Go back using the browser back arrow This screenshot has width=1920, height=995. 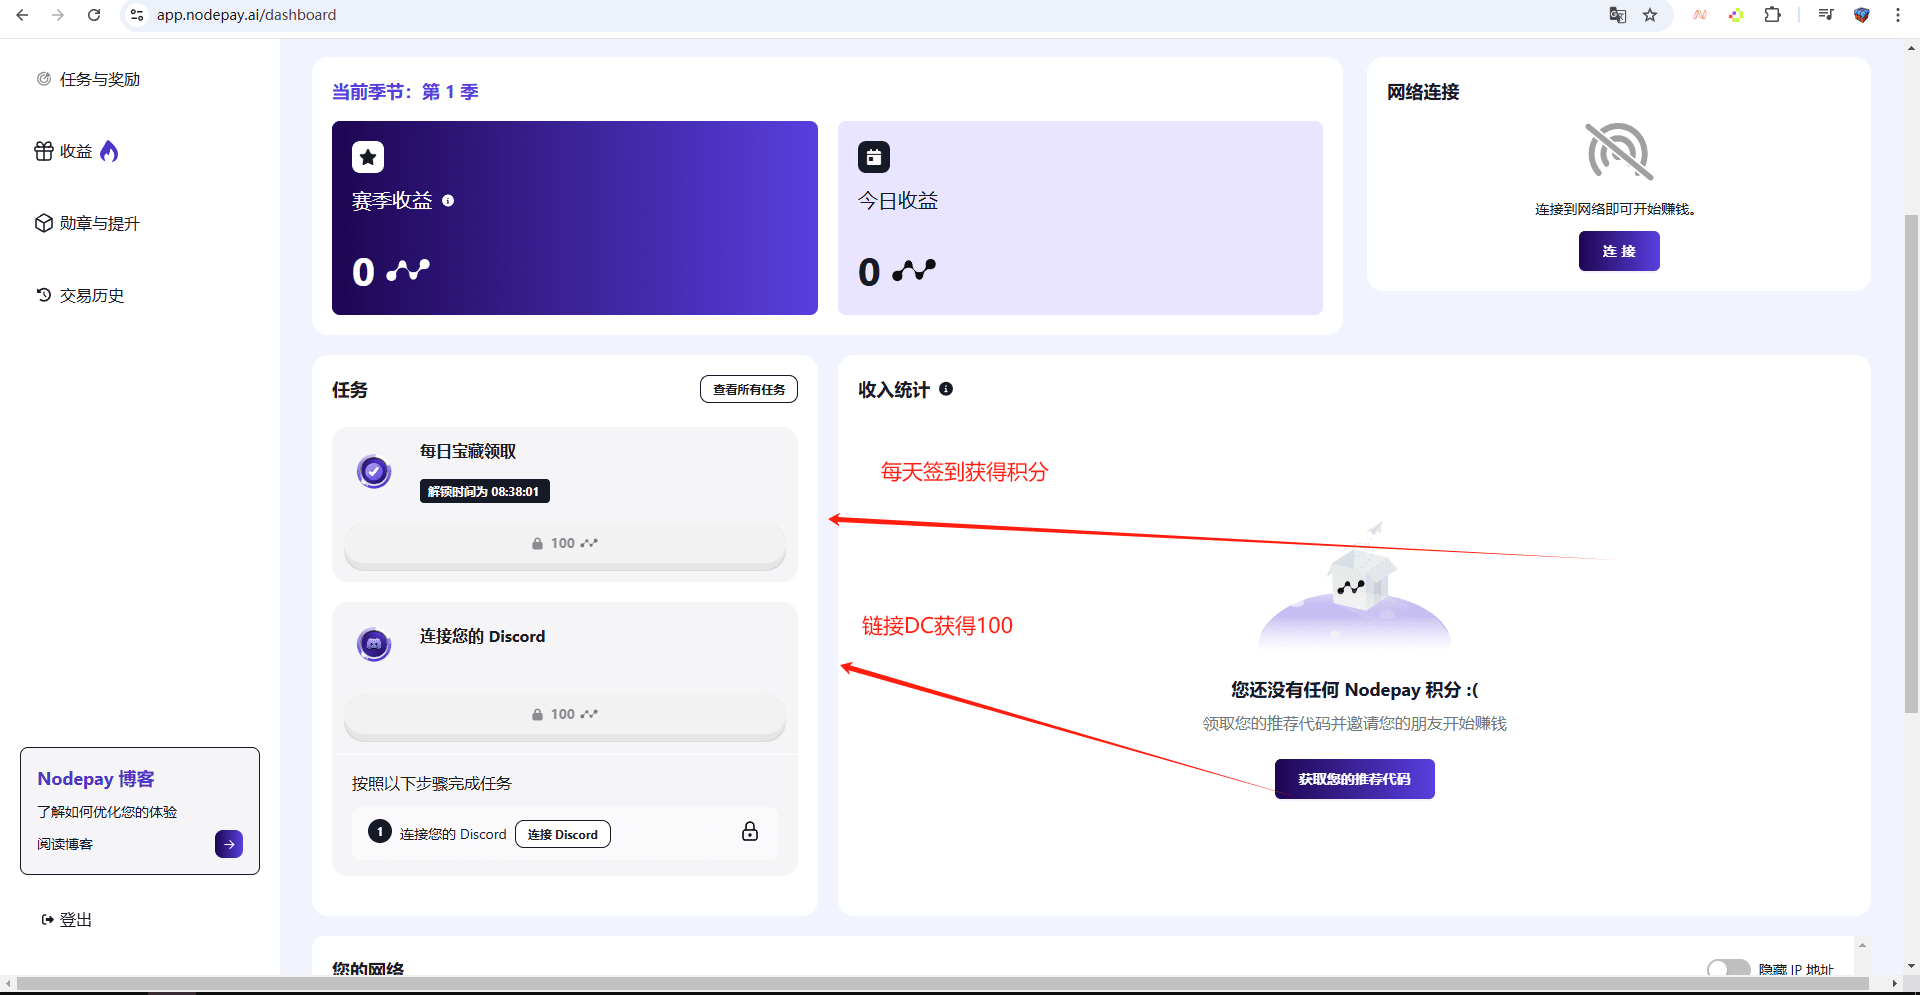22,15
